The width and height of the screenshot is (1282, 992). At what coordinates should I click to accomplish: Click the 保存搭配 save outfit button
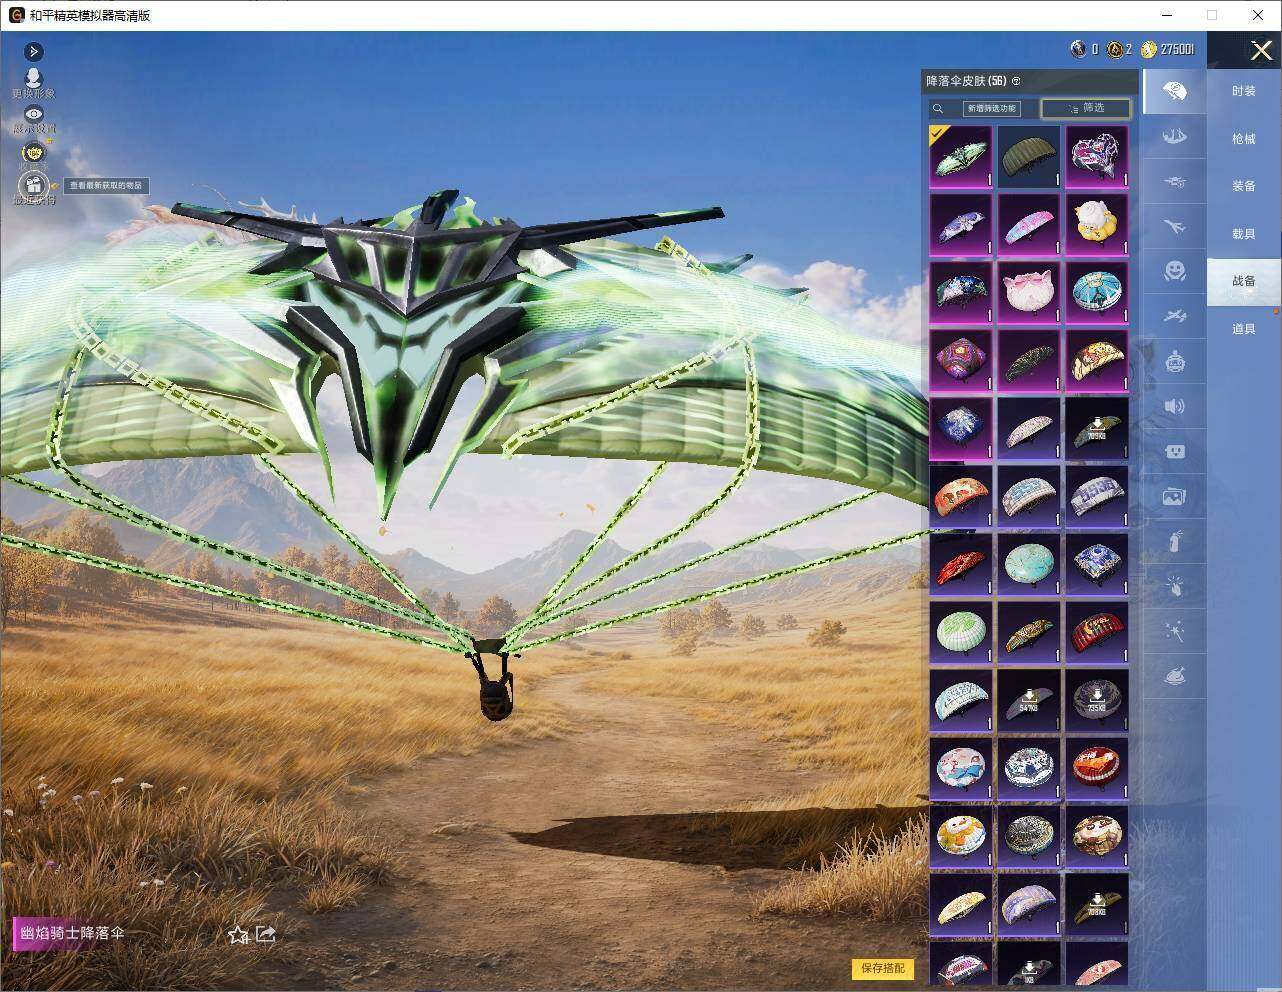[882, 968]
